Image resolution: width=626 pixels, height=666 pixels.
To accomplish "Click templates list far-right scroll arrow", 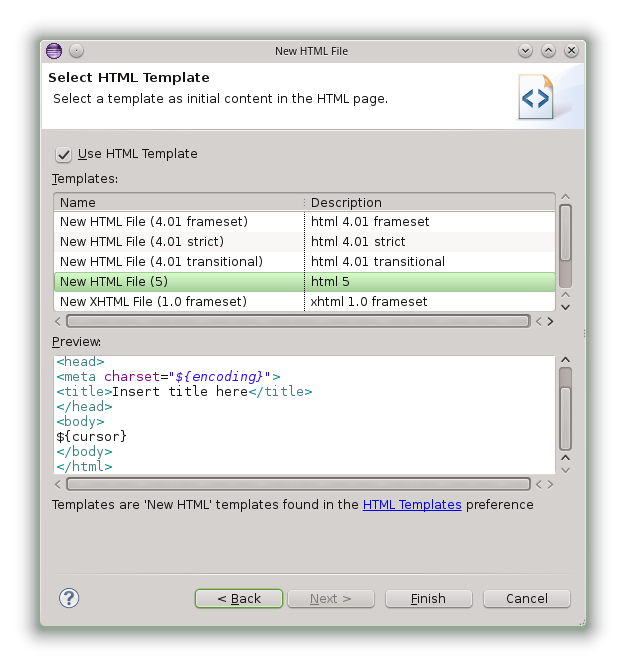I will pos(550,322).
